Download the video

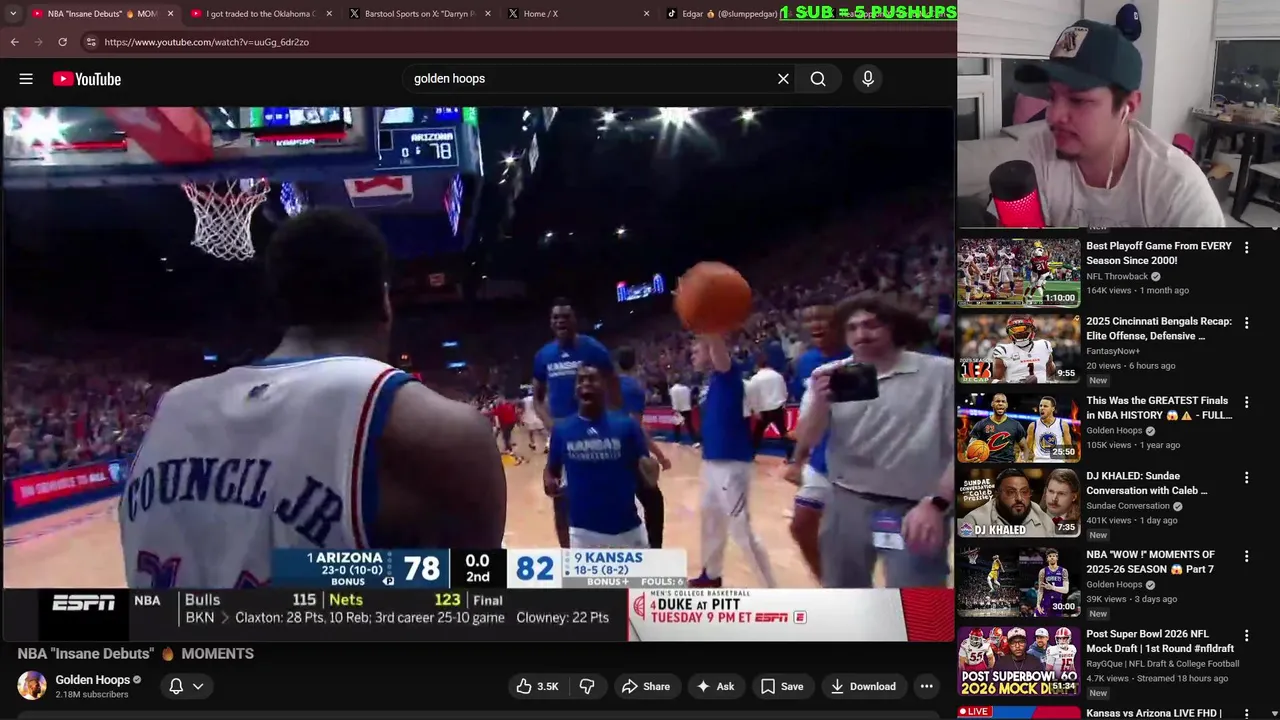coord(863,686)
